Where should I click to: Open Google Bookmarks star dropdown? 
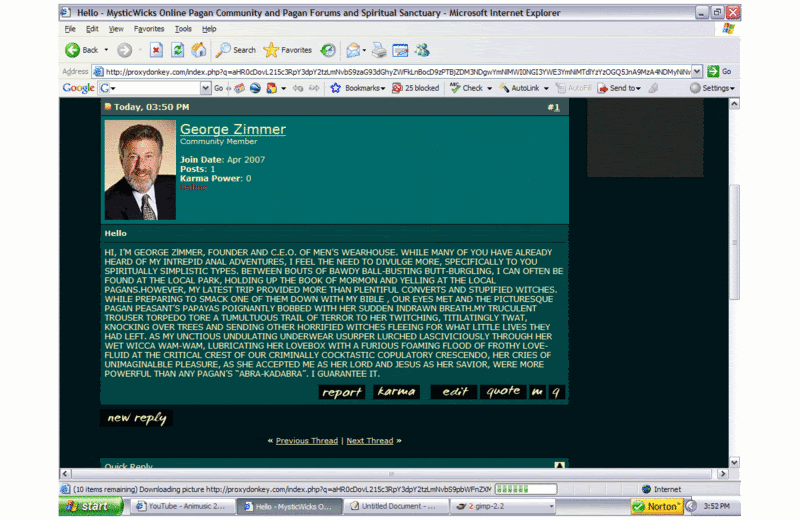358,88
